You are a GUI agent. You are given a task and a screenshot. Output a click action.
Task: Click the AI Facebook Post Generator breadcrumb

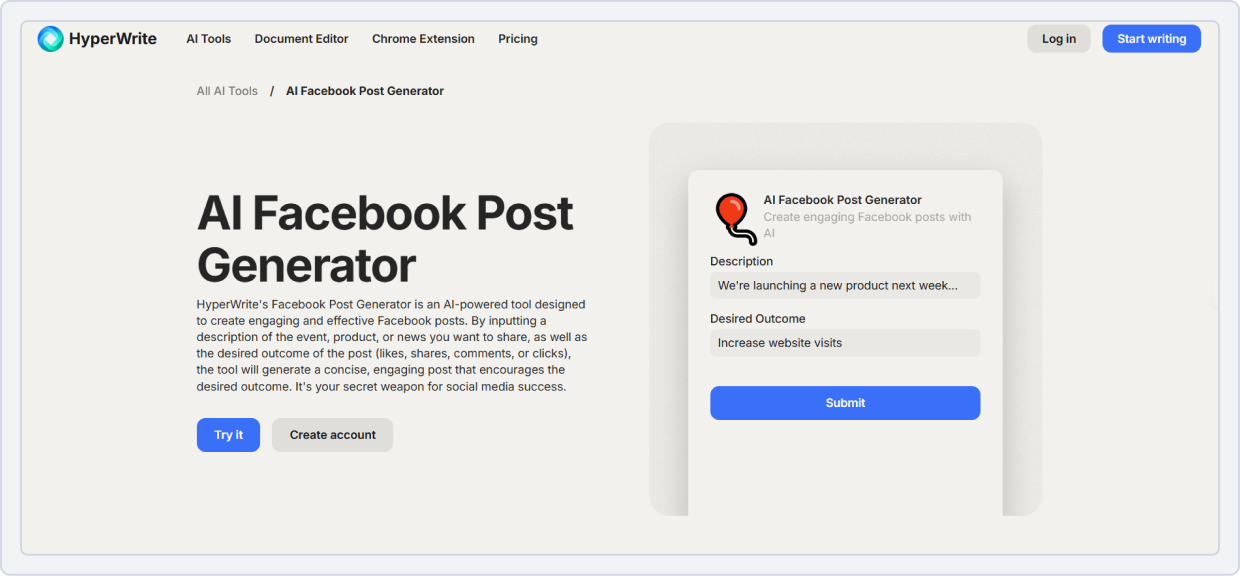pyautogui.click(x=365, y=91)
